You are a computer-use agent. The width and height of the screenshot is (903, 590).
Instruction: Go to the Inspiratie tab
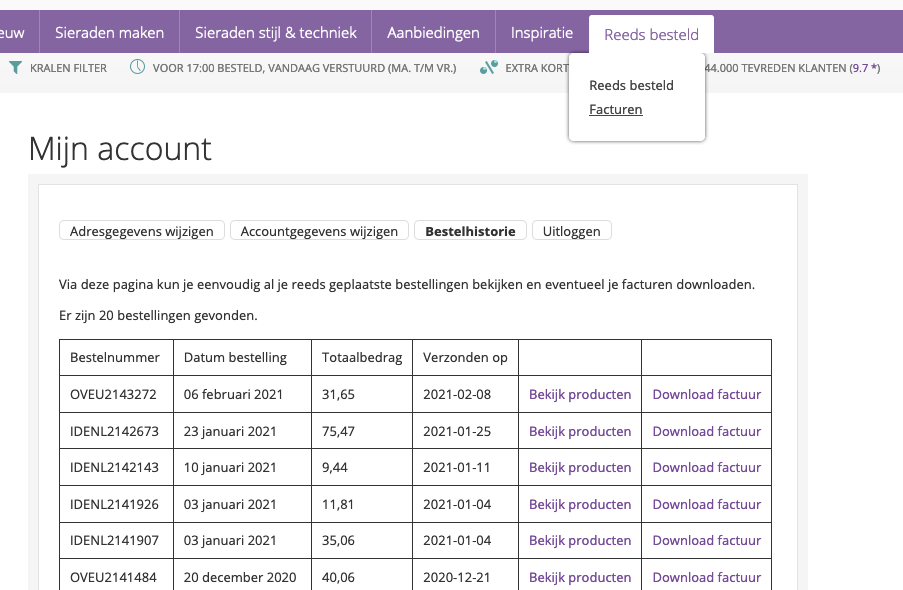tap(542, 33)
